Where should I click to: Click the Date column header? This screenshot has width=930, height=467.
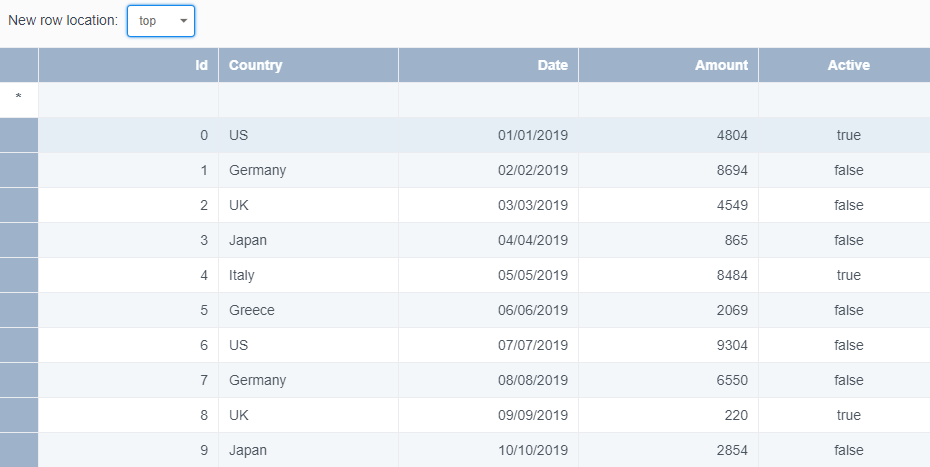tap(488, 65)
